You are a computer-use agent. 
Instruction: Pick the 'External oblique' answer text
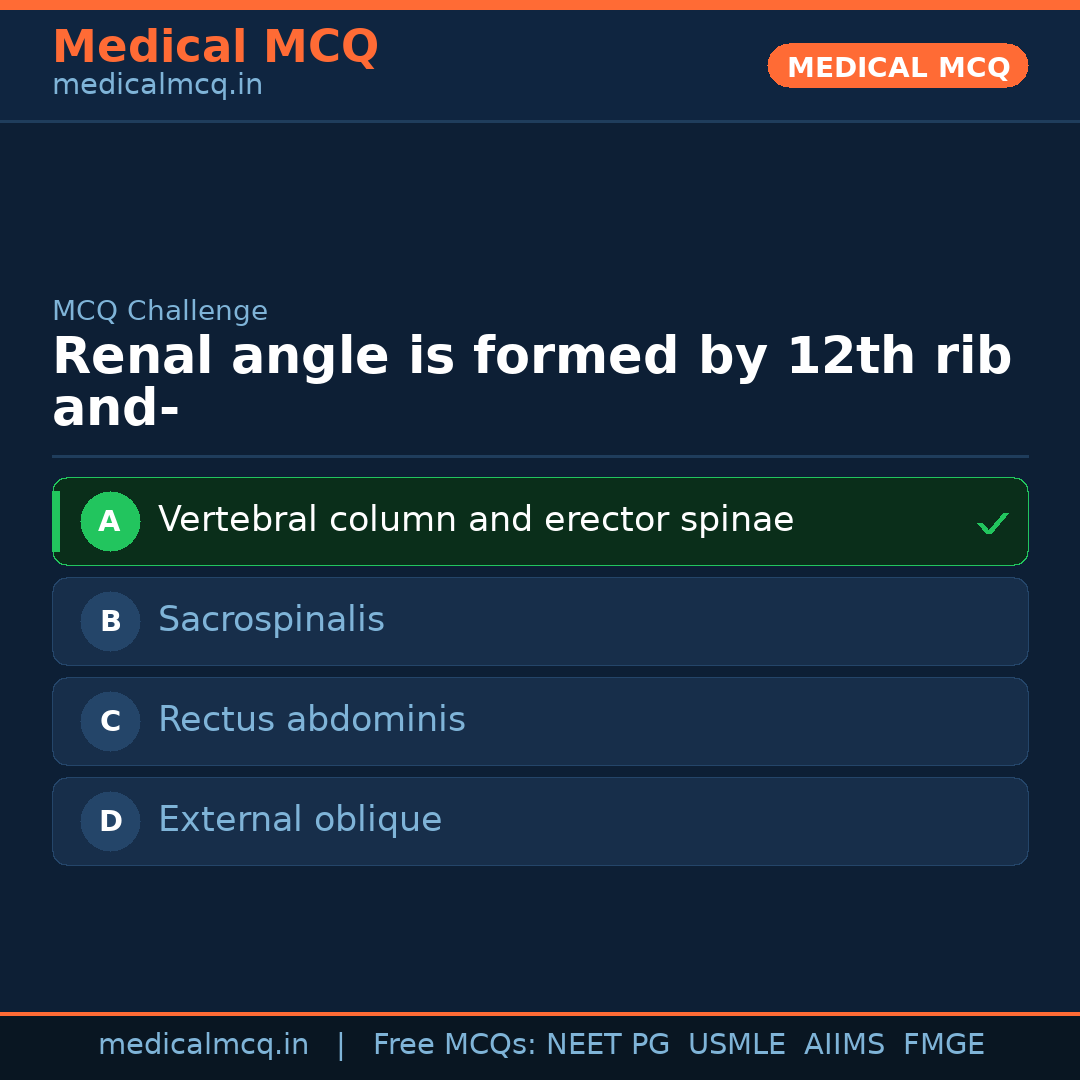(x=299, y=820)
